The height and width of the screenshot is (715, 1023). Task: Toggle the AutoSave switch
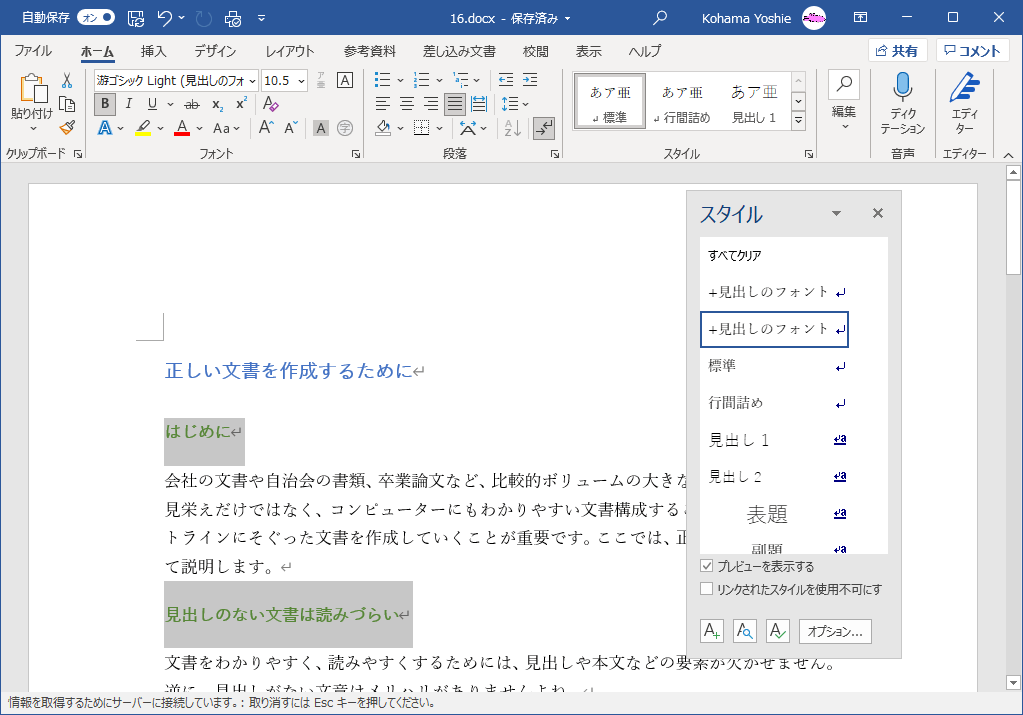tap(95, 17)
